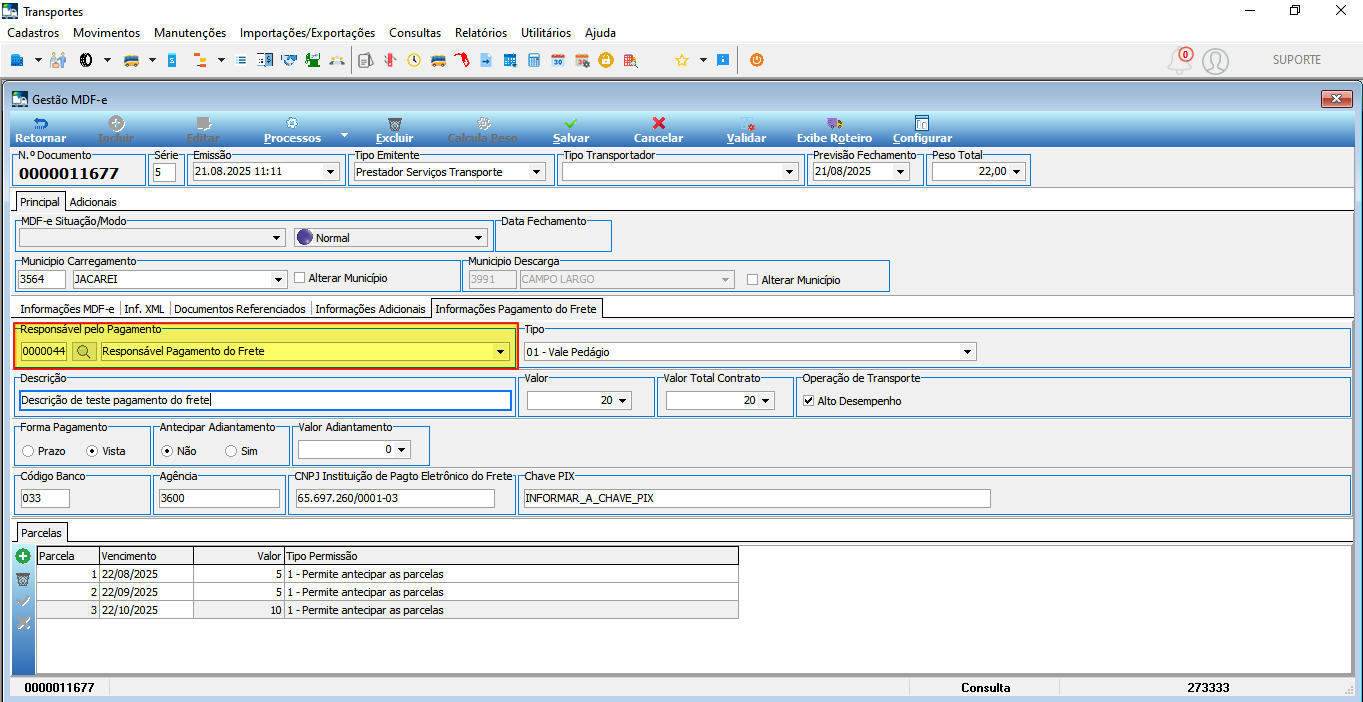Click the Cancelar red X icon
Image resolution: width=1363 pixels, height=702 pixels.
[x=659, y=123]
